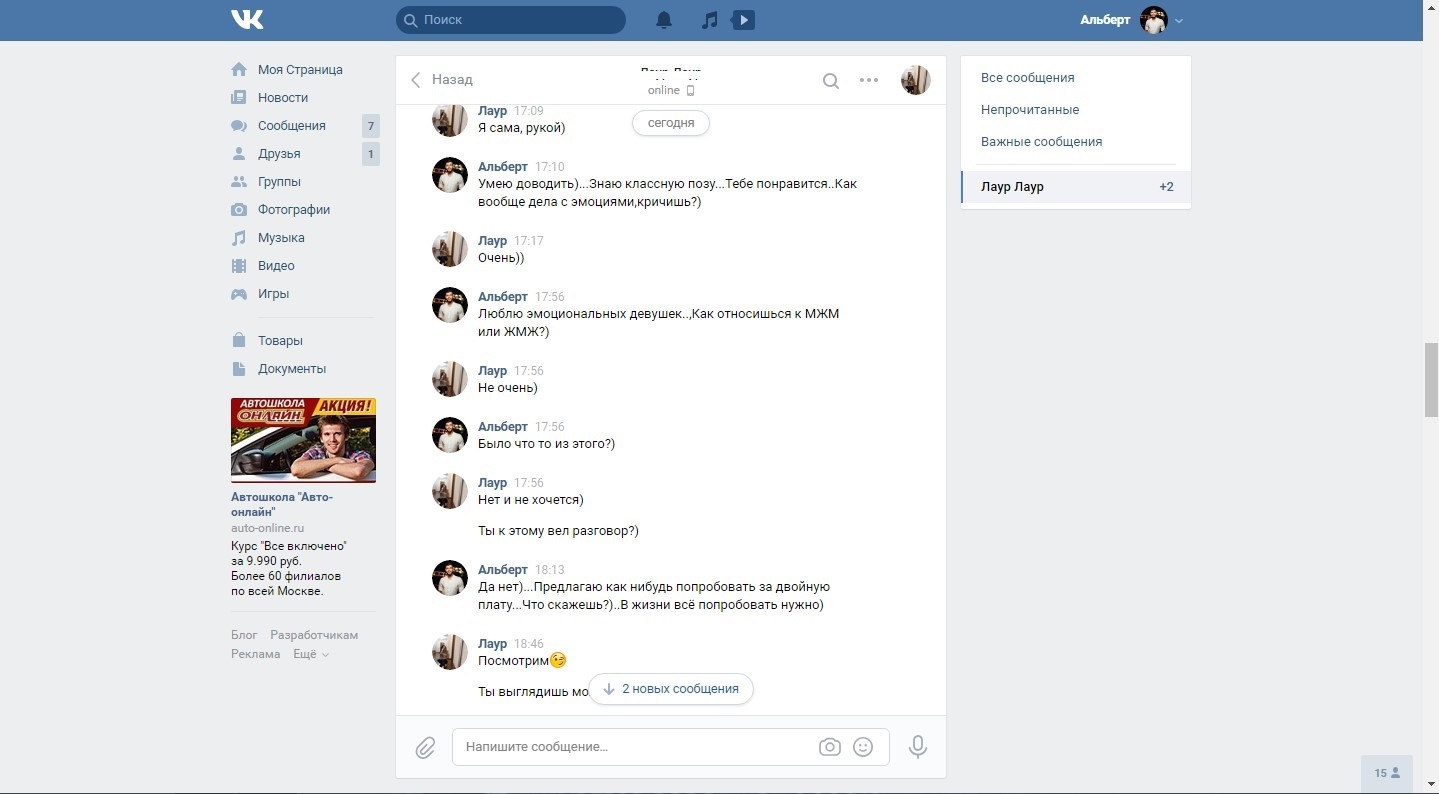Open Музыка page

281,238
